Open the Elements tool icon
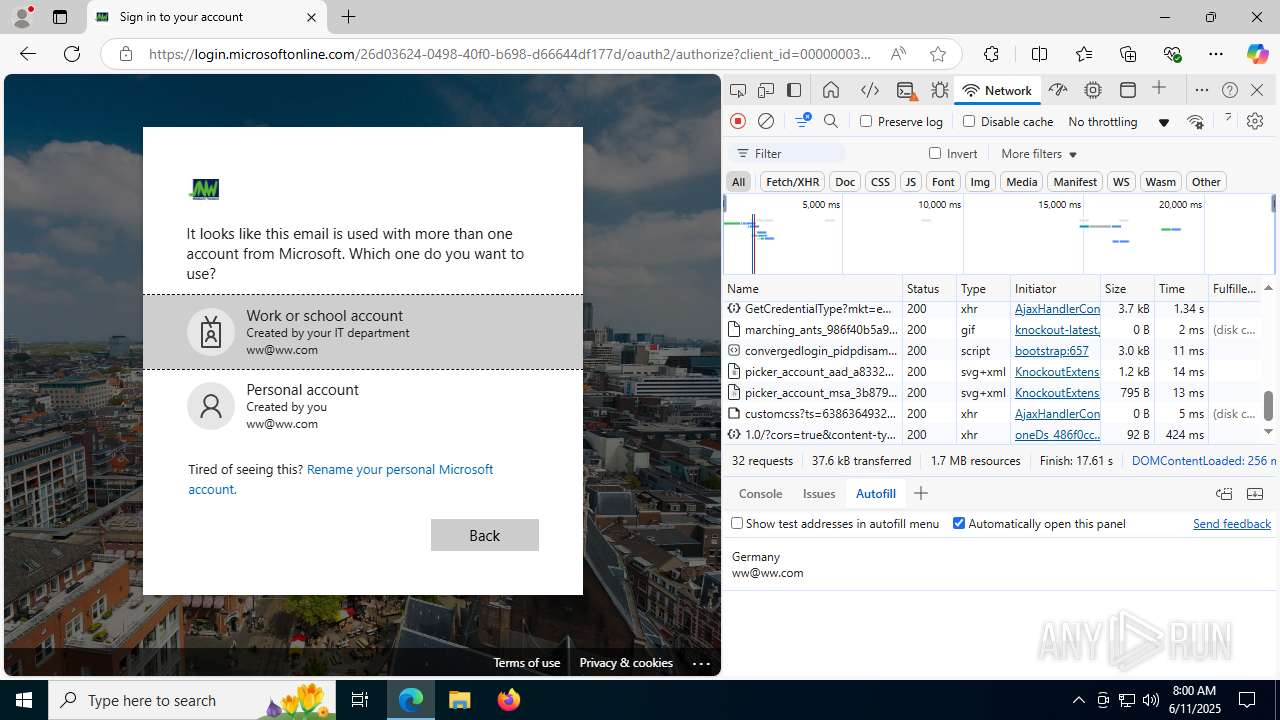Image resolution: width=1280 pixels, height=720 pixels. click(x=870, y=90)
